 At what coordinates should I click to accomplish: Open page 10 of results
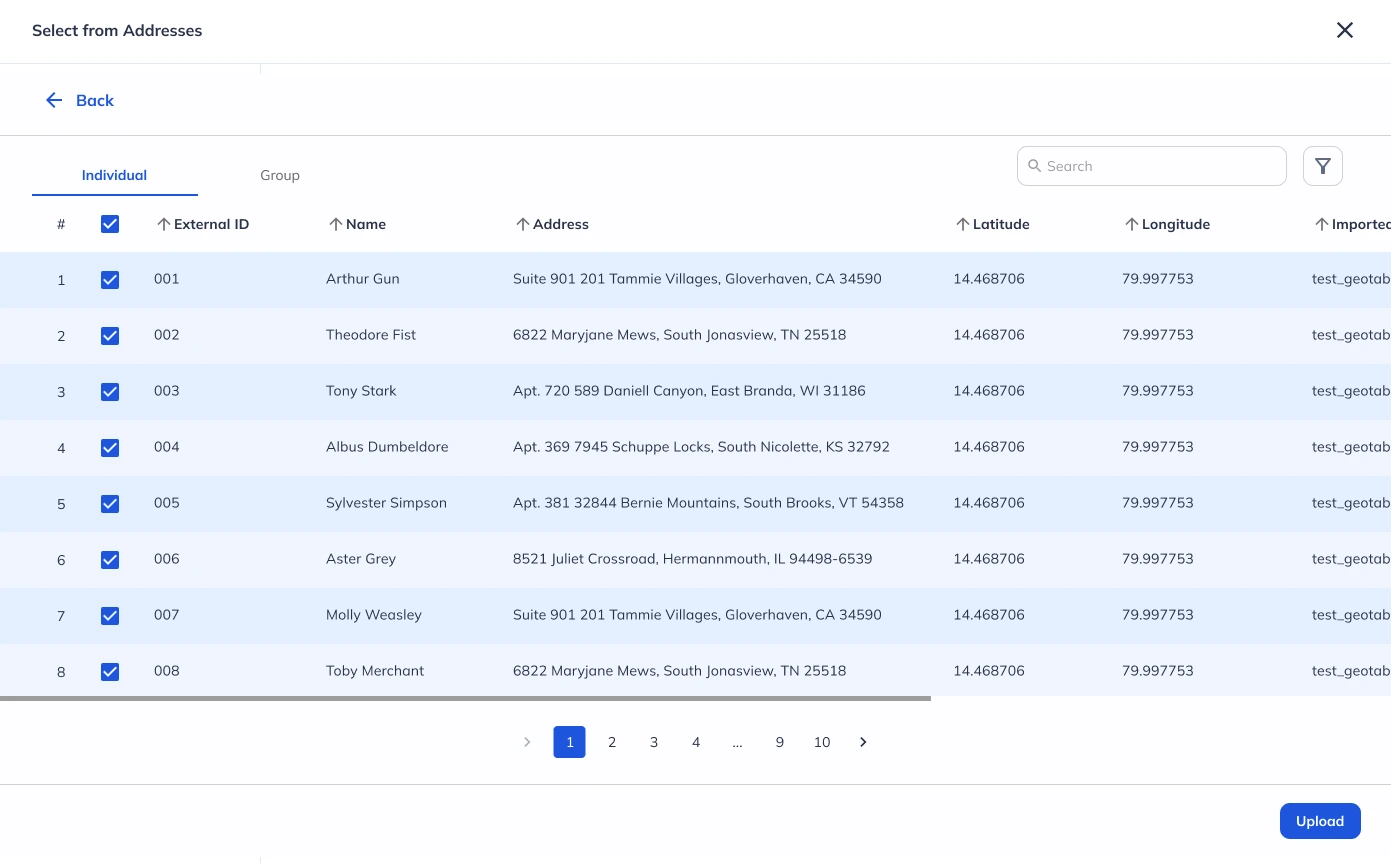tap(822, 742)
